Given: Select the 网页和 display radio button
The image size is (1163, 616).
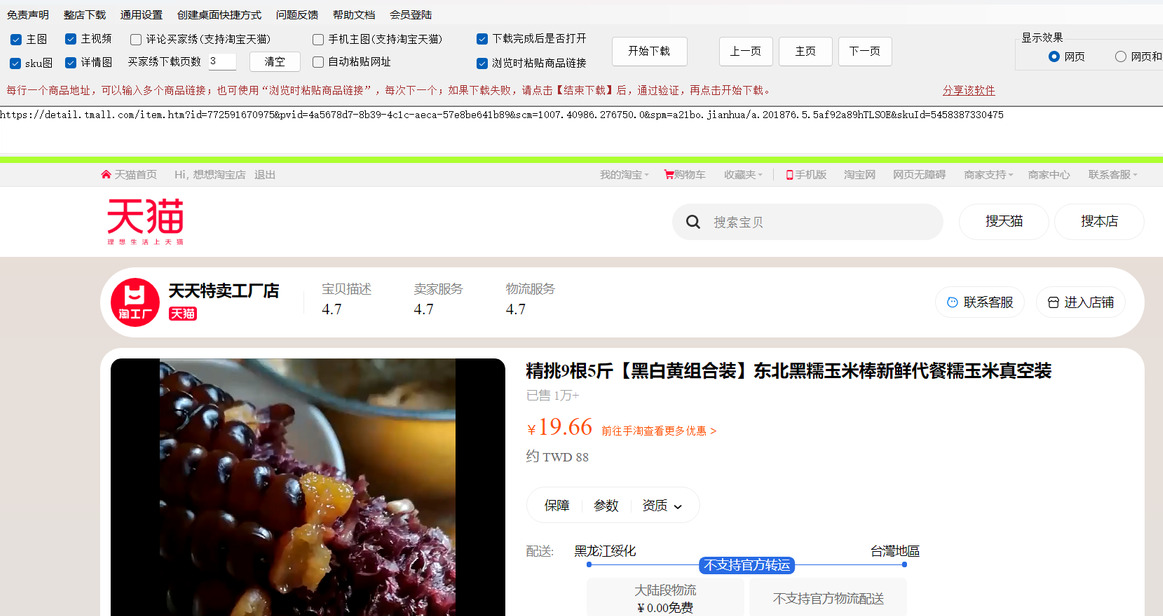Looking at the screenshot, I should [1121, 56].
